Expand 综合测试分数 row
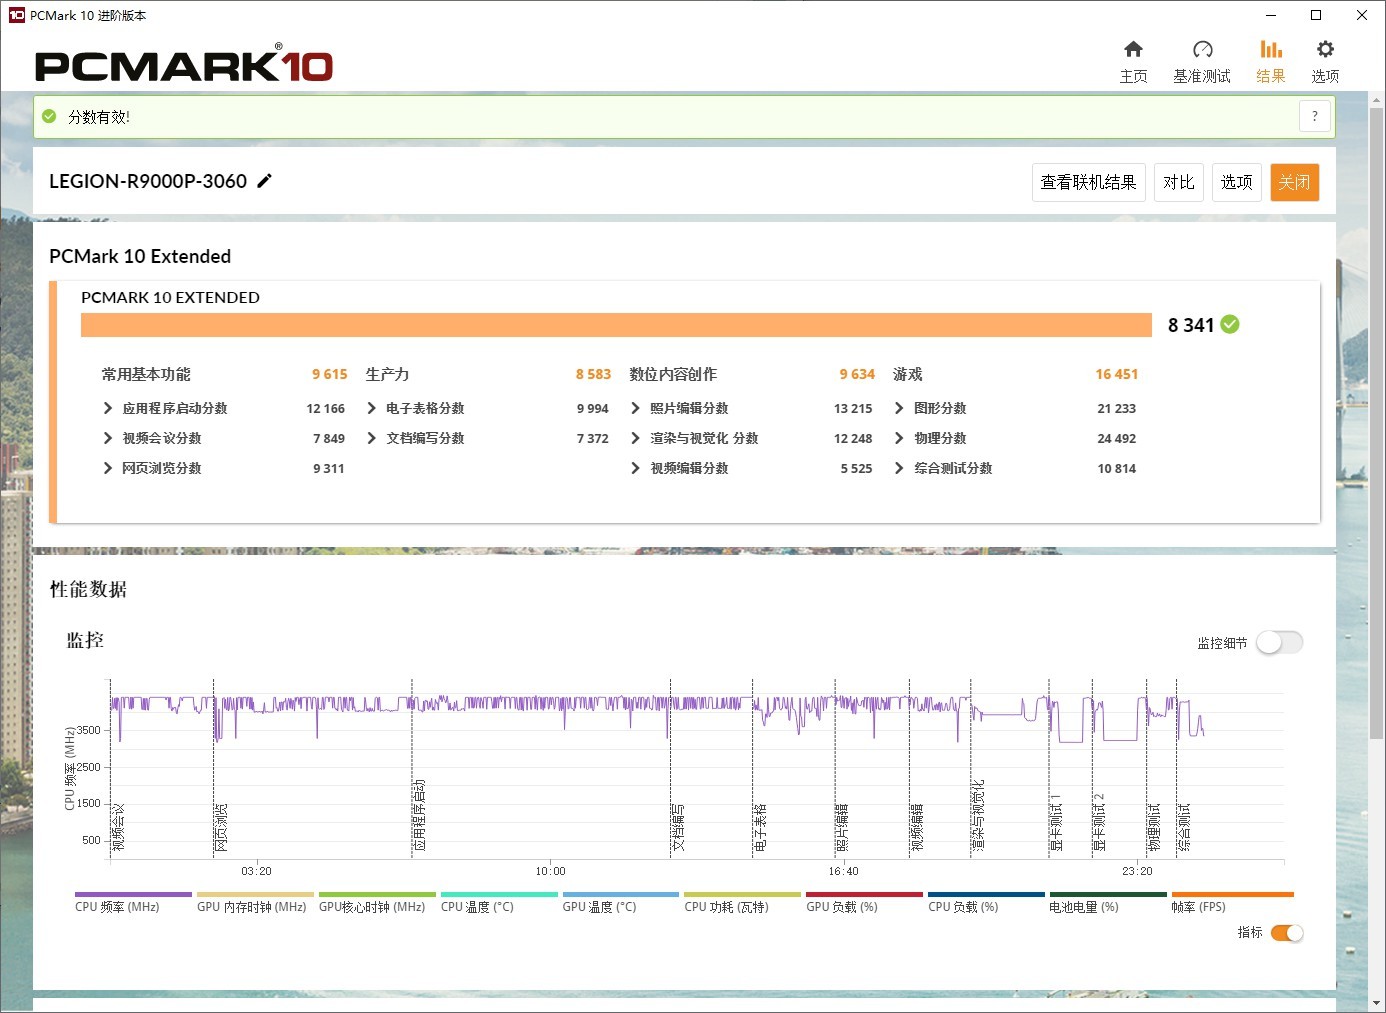The width and height of the screenshot is (1386, 1013). tap(900, 468)
